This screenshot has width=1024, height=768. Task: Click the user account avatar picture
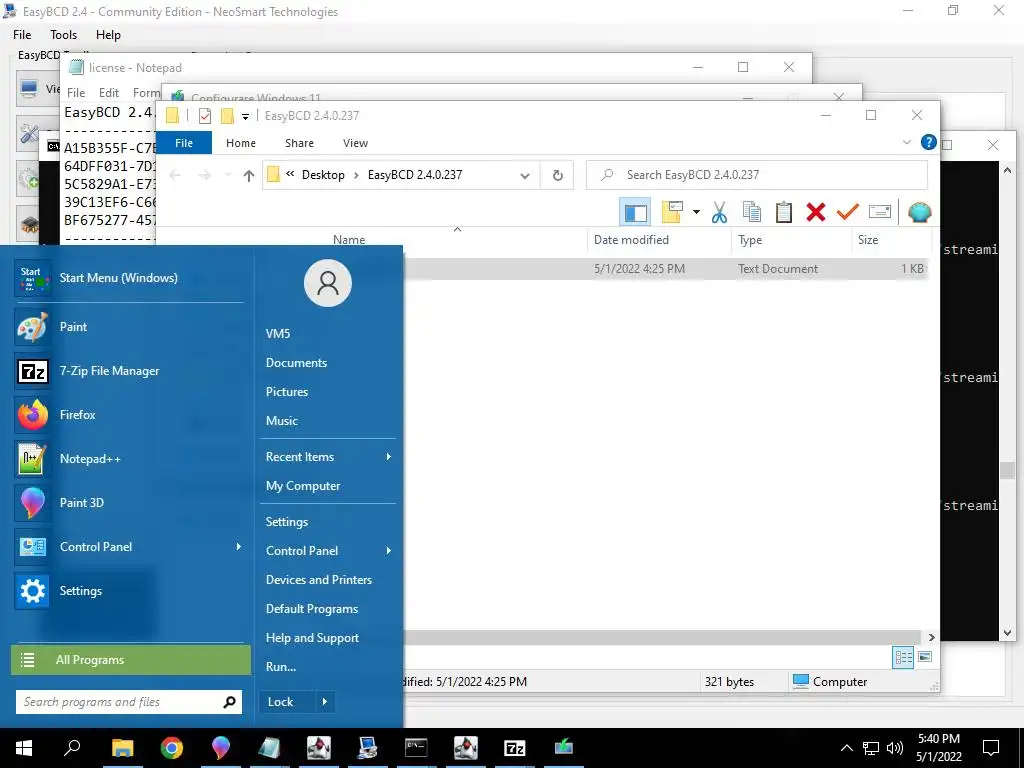(328, 283)
